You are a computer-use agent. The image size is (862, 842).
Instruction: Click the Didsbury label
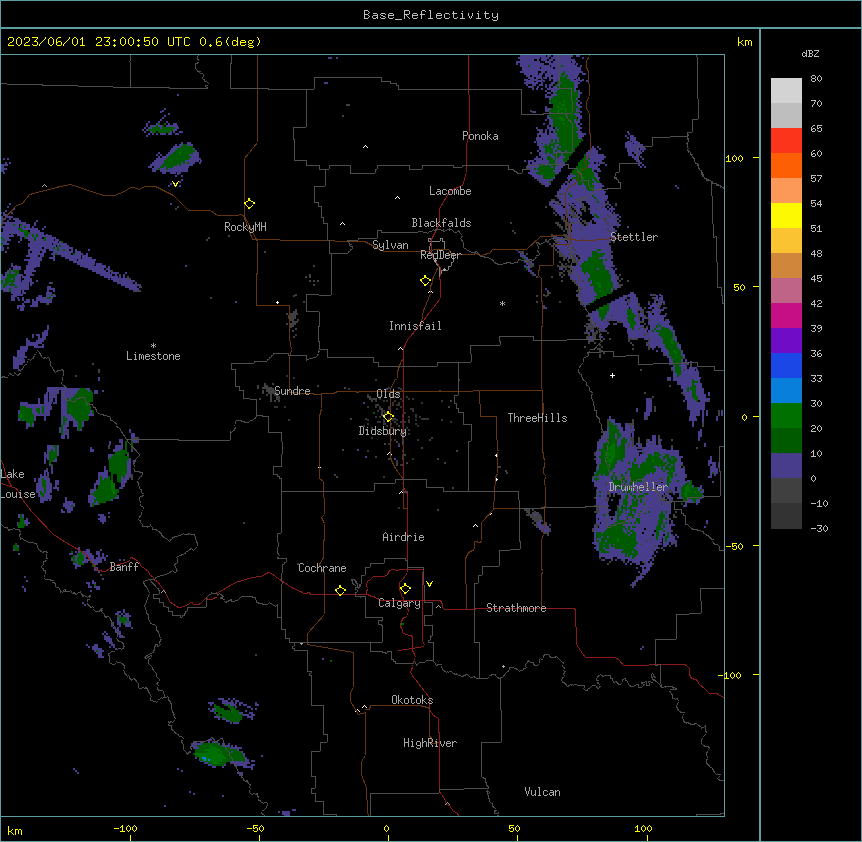[x=383, y=431]
